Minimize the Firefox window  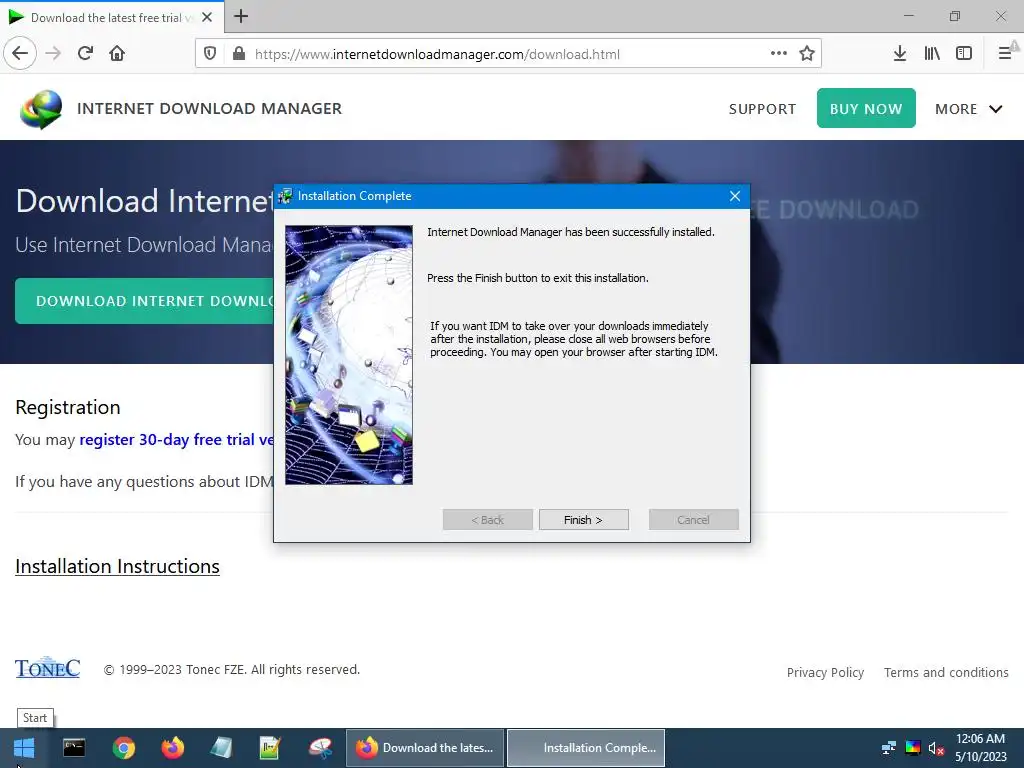[x=908, y=16]
